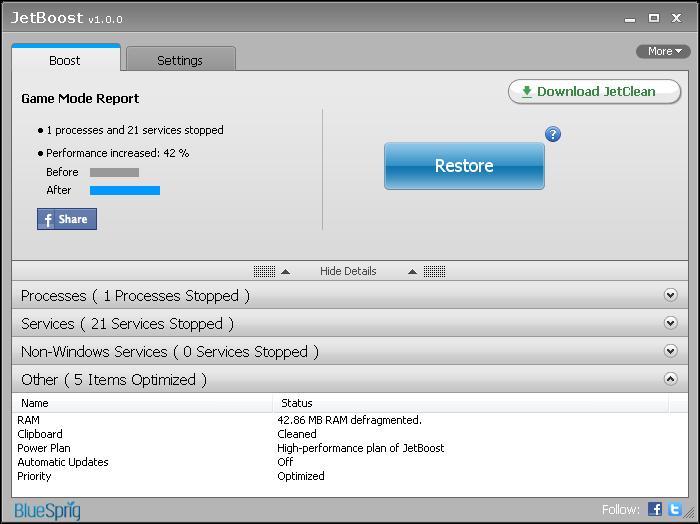This screenshot has height=524, width=700.
Task: Click the Download JetClean button
Action: coord(594,92)
